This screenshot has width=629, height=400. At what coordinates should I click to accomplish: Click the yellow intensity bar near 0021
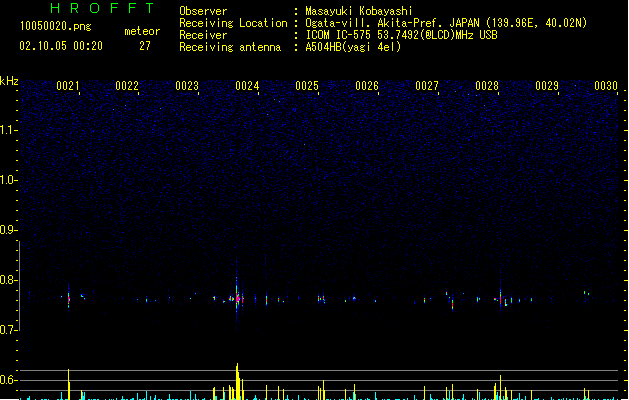pos(69,384)
